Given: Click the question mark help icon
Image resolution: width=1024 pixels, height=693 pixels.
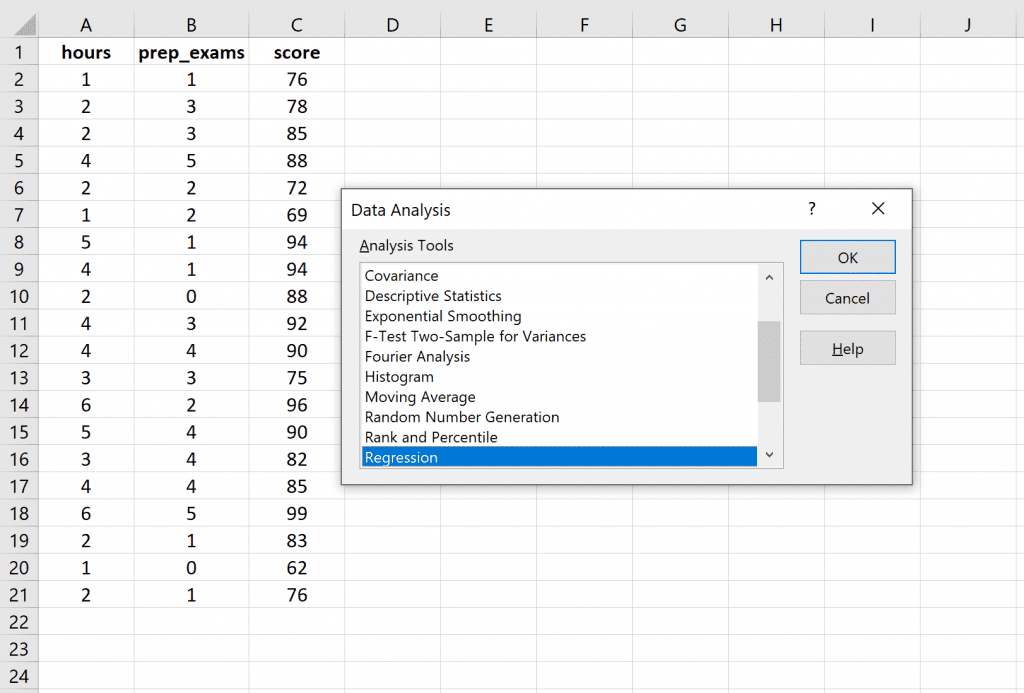Looking at the screenshot, I should [811, 209].
